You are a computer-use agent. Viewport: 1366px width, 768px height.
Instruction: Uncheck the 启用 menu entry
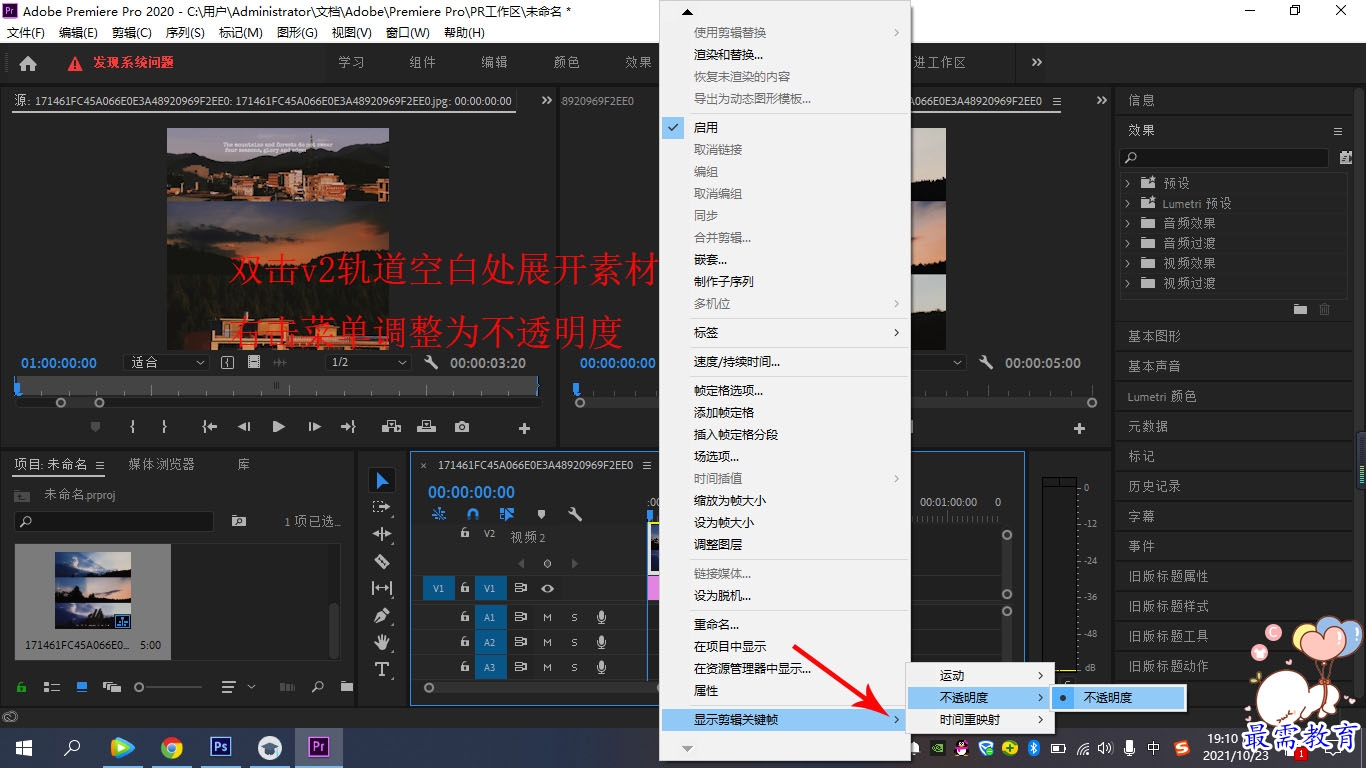pyautogui.click(x=784, y=128)
